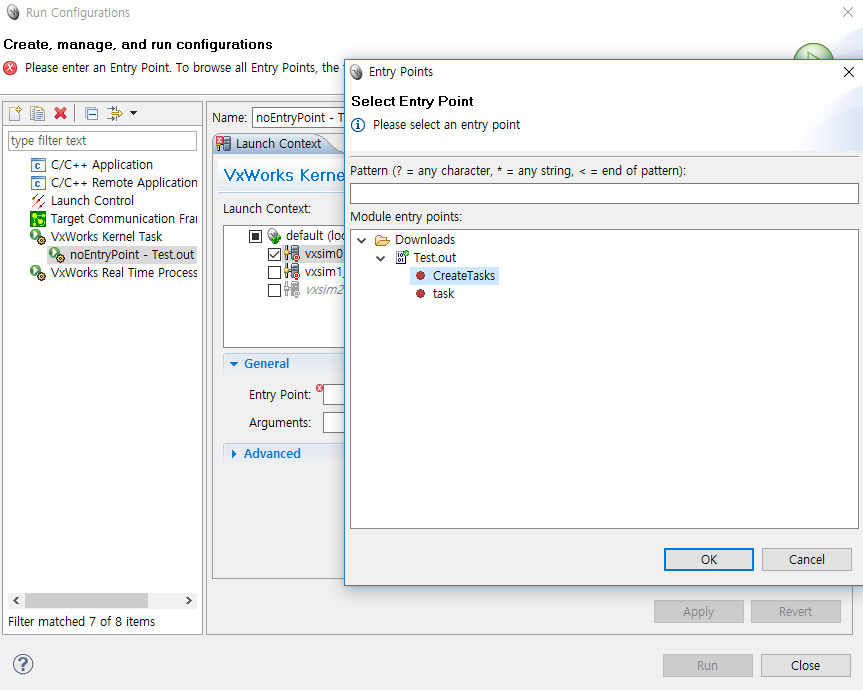The image size is (863, 690).
Task: Select the task entry point
Action: coord(443,294)
